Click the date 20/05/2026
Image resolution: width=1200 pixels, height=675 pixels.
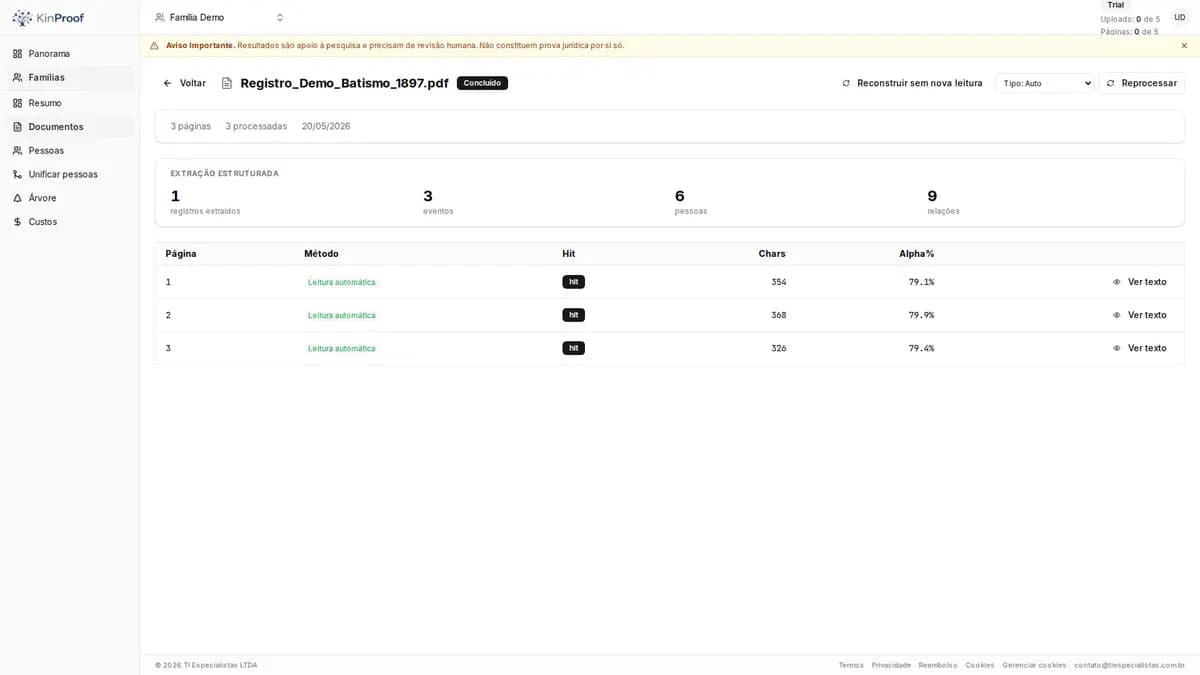(326, 126)
